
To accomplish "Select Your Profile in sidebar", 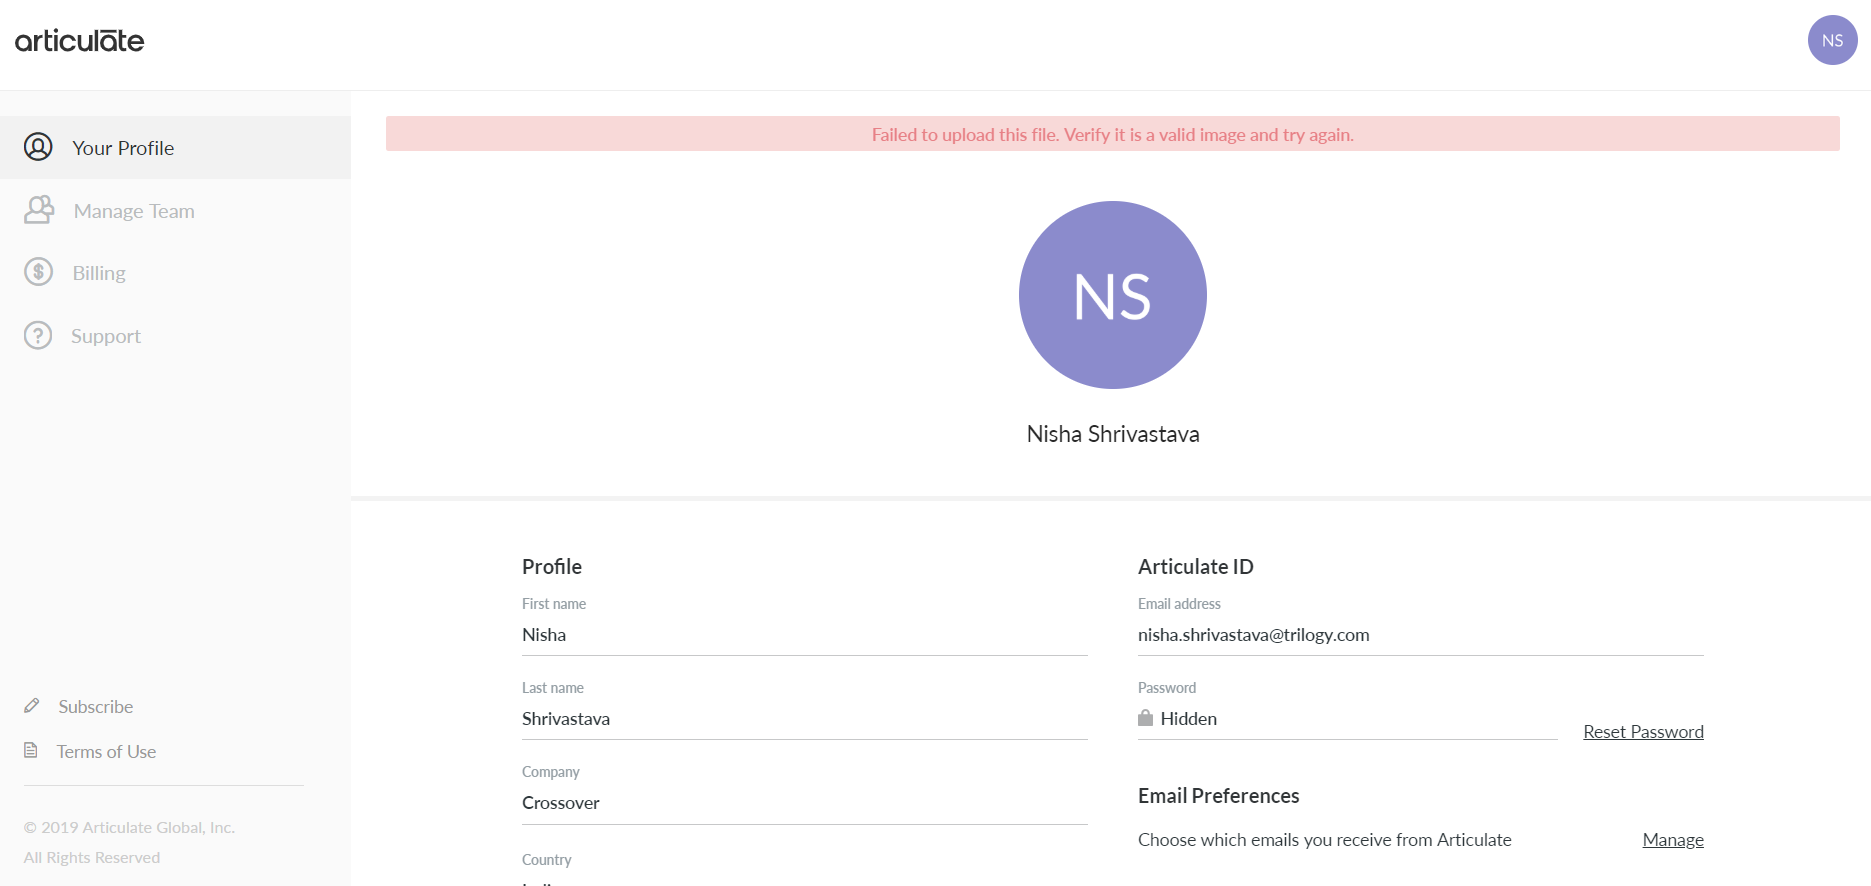I will (123, 148).
